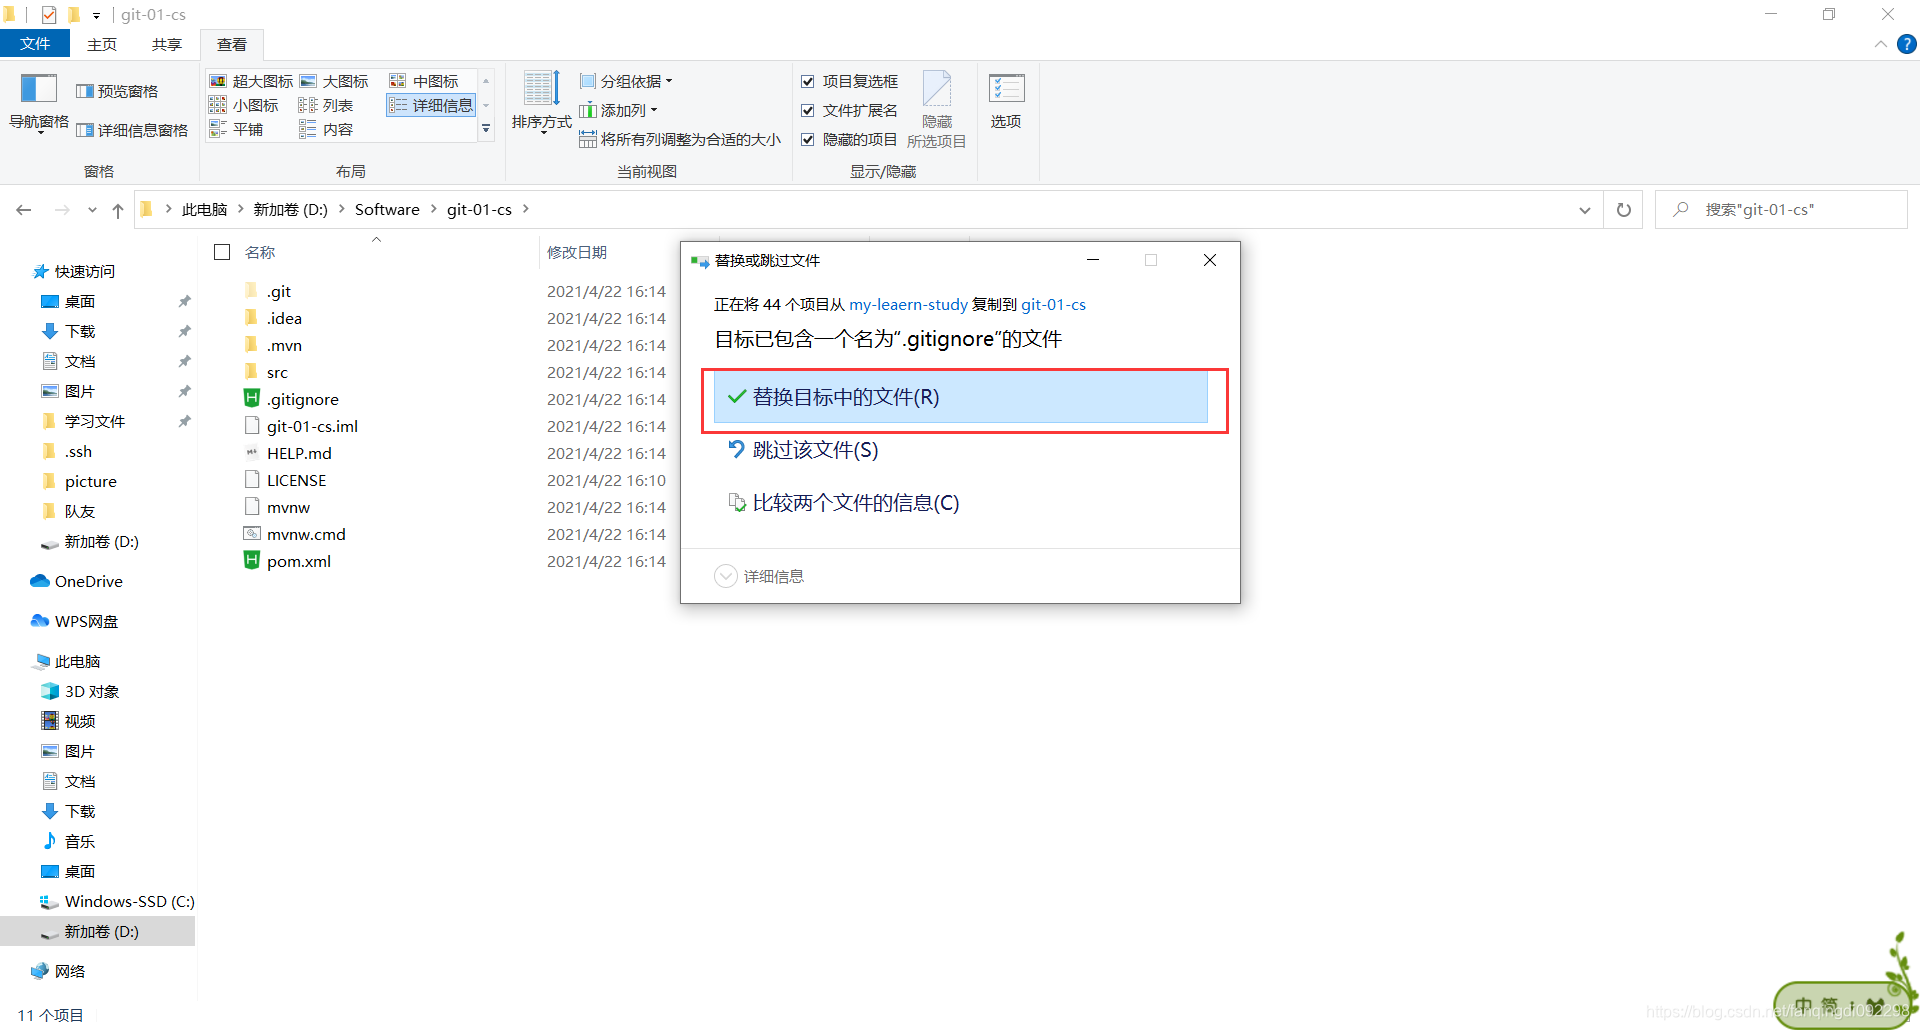Open the sort by menu

tap(541, 103)
